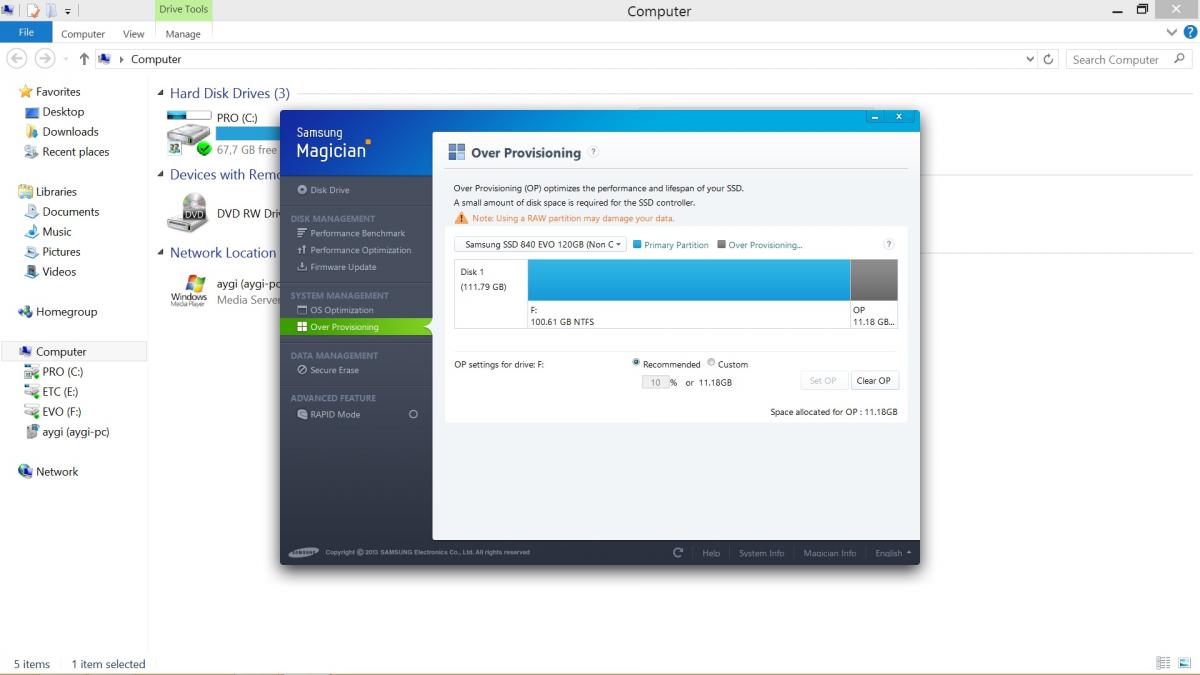Switch to large icons view in status bar
Screen dimensions: 1200x675
point(1184,663)
